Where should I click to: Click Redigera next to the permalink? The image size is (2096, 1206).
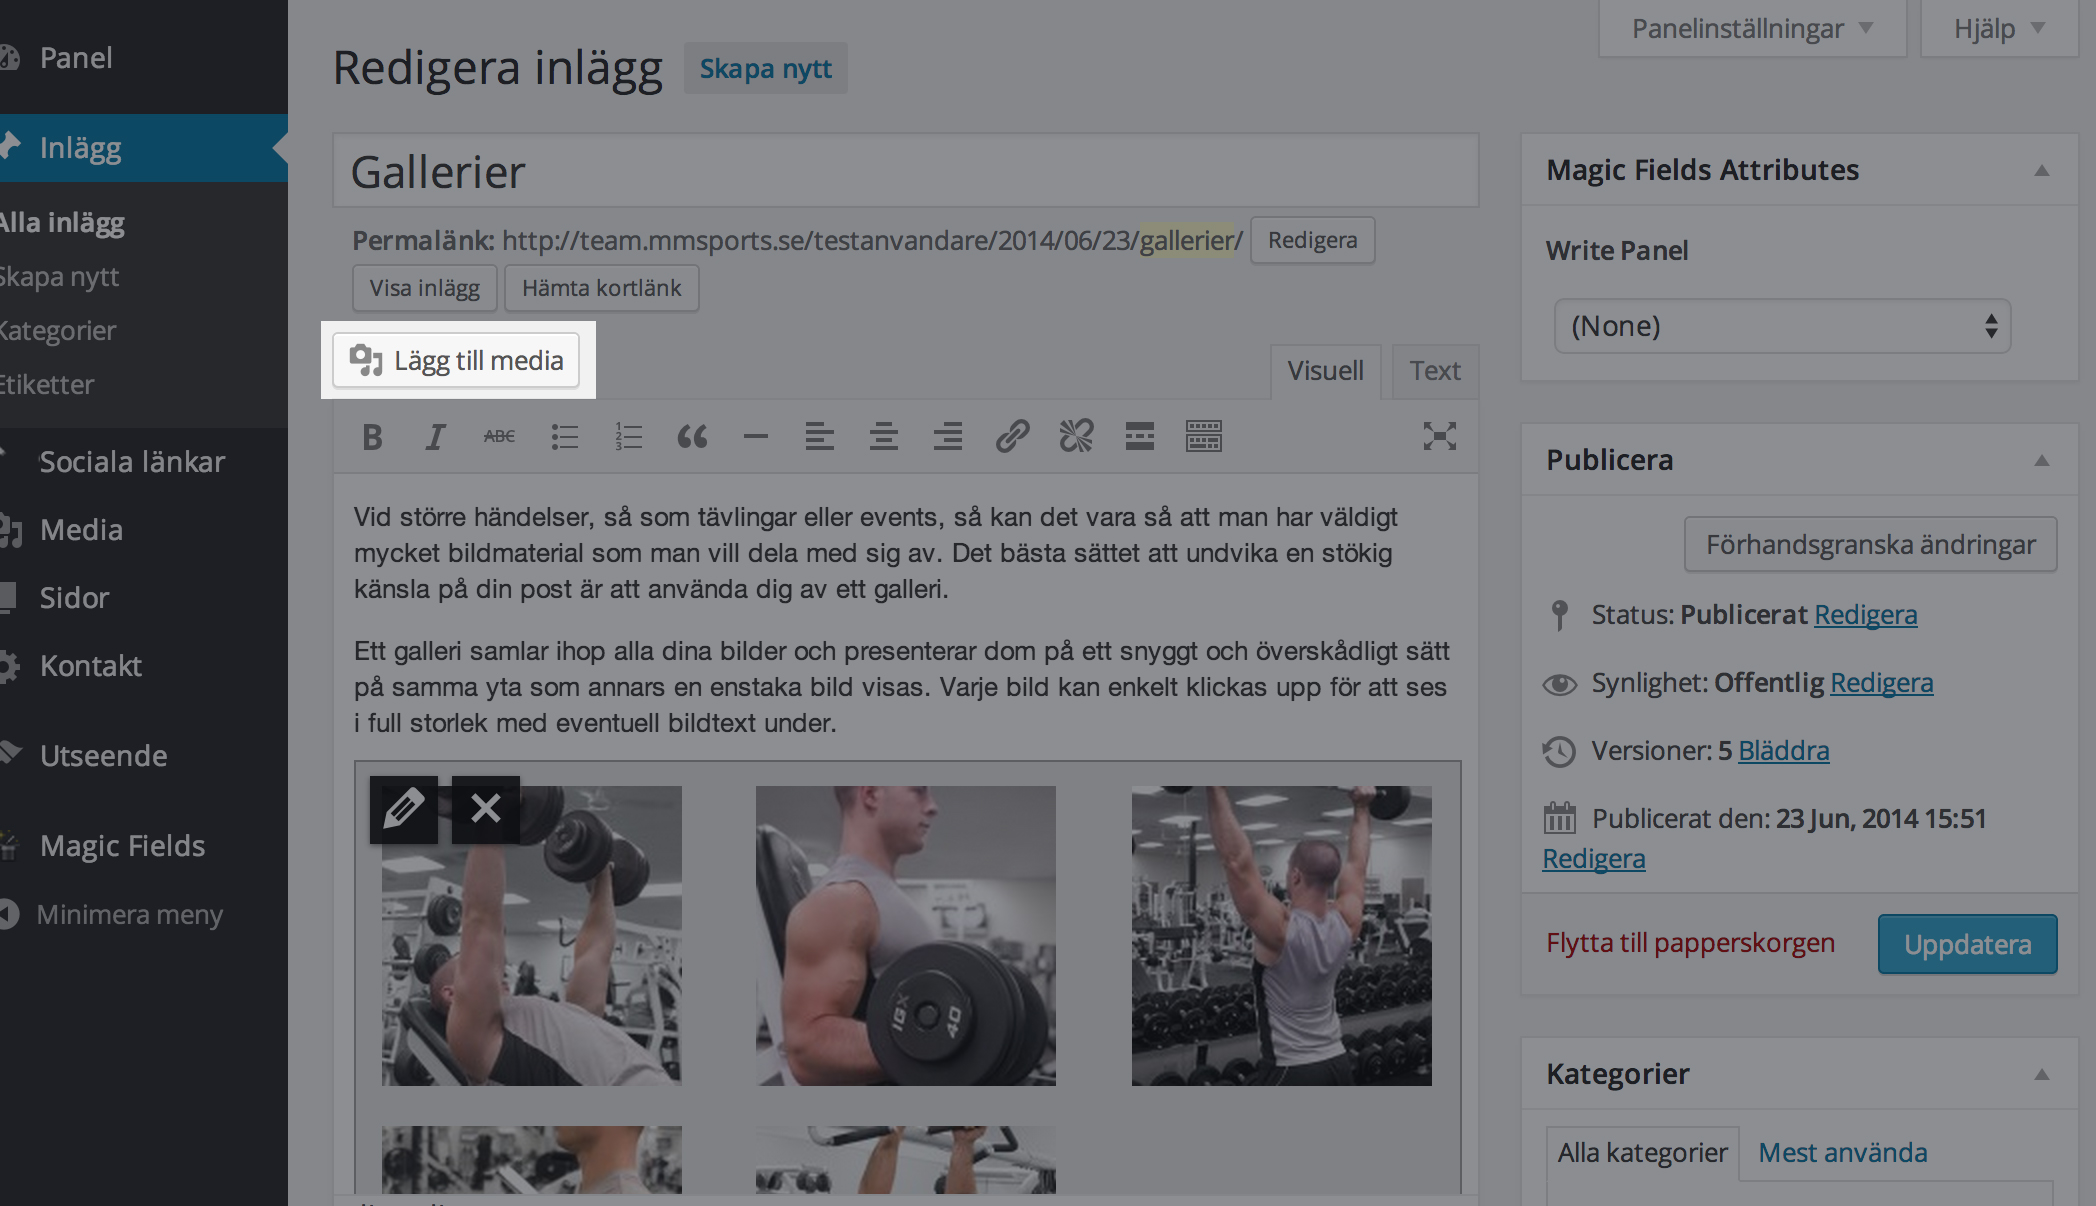click(1312, 241)
